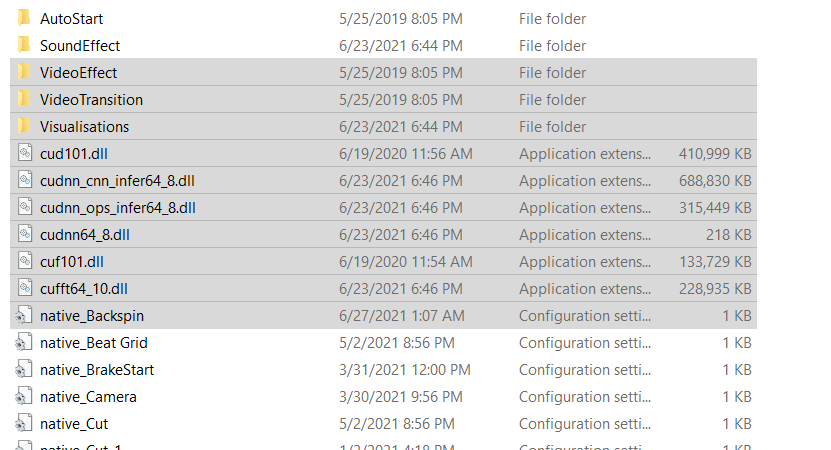Select the VideoTransition folder icon

(x=24, y=99)
